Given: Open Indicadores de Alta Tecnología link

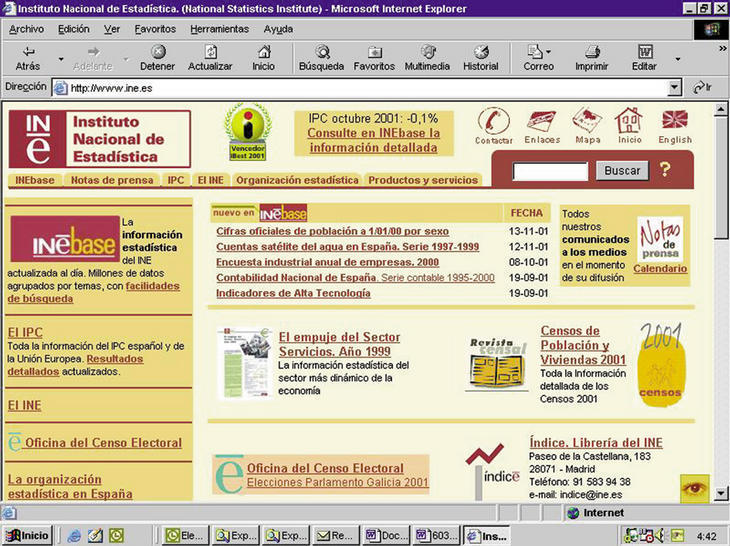Looking at the screenshot, I should pos(293,293).
